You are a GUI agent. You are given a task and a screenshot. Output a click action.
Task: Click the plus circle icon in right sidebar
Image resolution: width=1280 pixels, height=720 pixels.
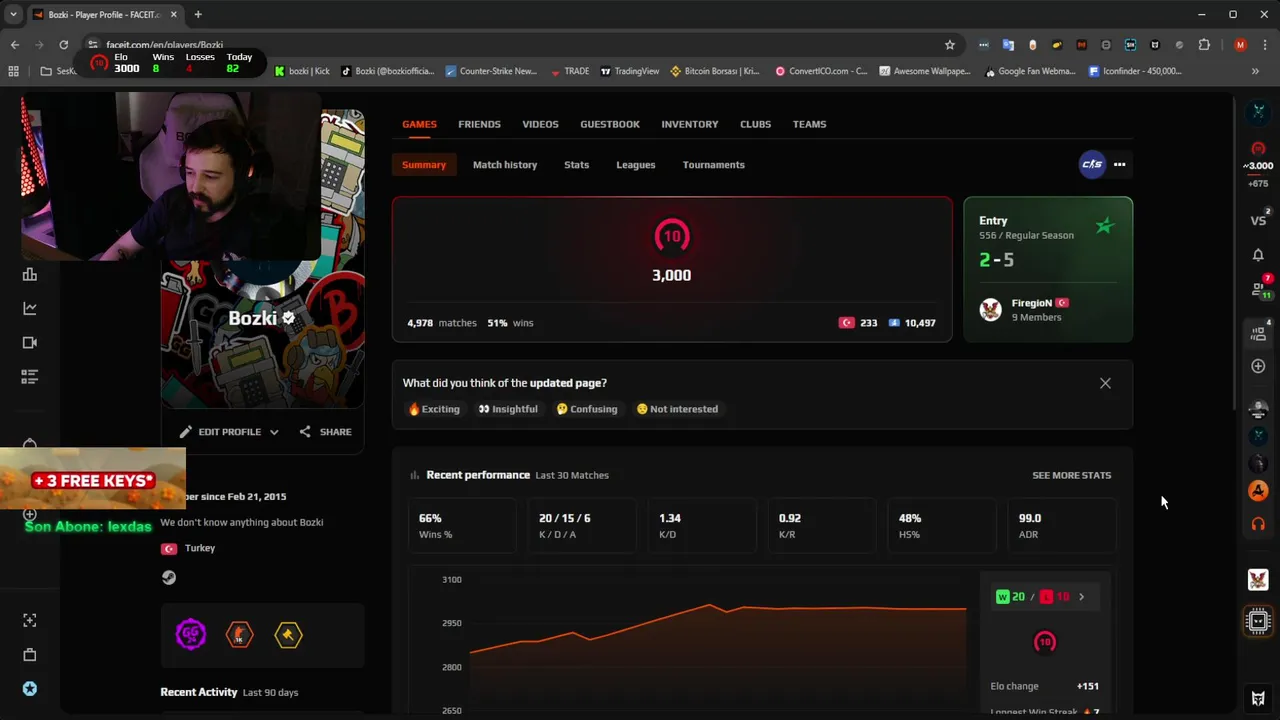[x=1258, y=366]
